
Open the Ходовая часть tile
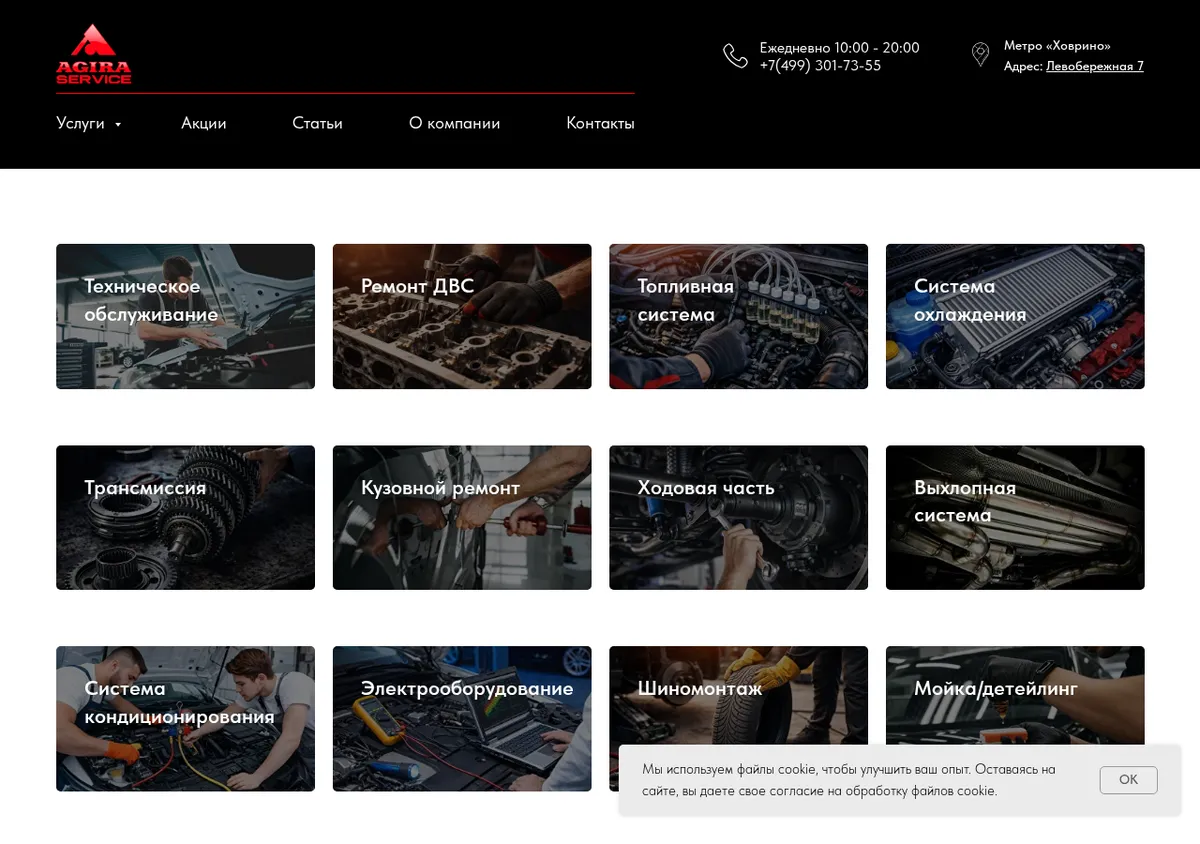tap(738, 517)
